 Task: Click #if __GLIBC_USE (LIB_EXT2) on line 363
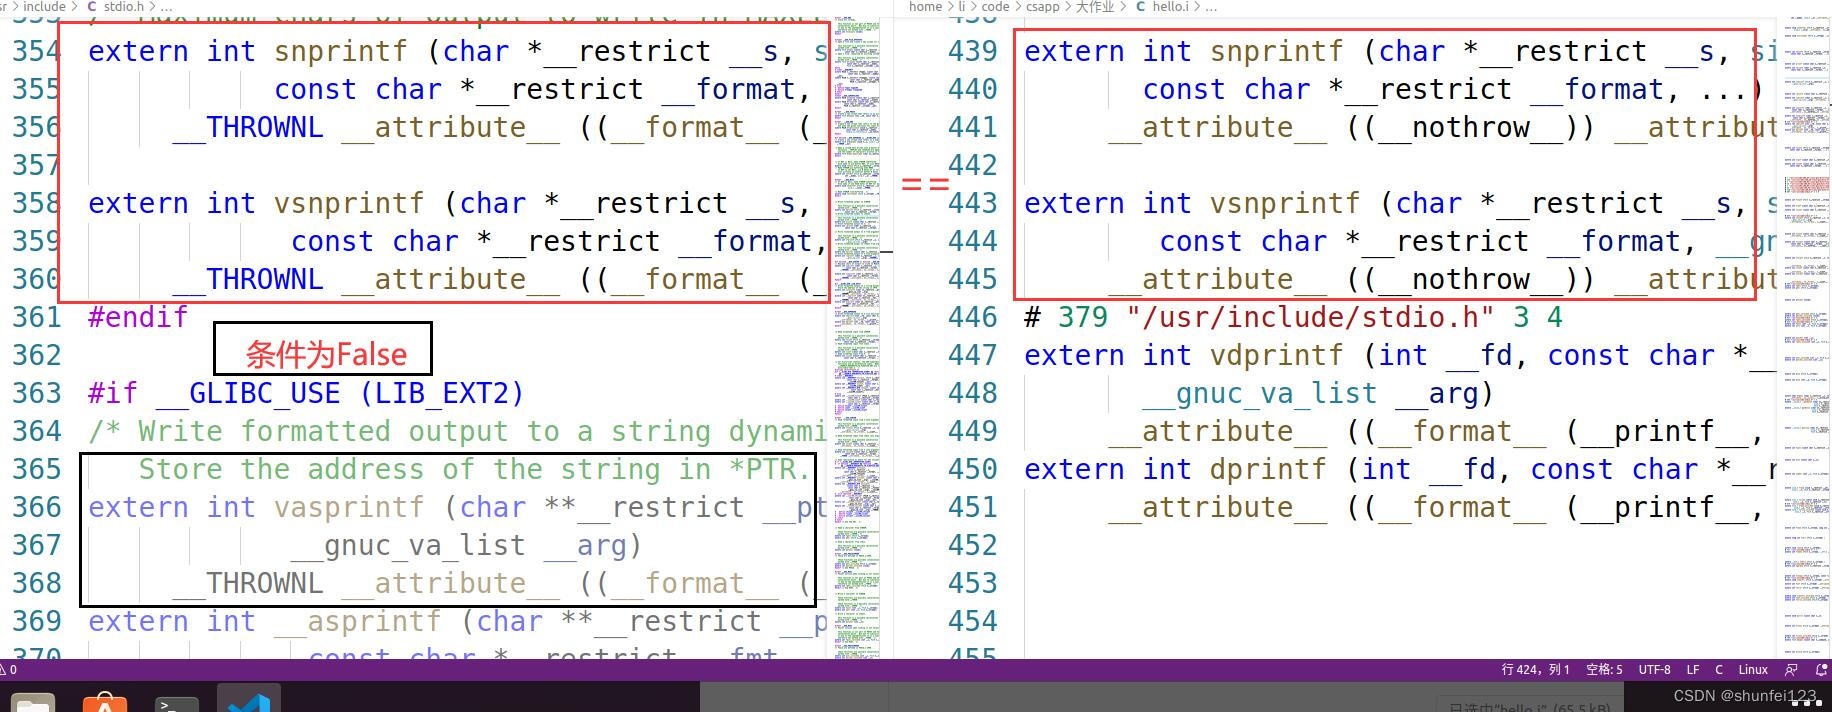[306, 393]
